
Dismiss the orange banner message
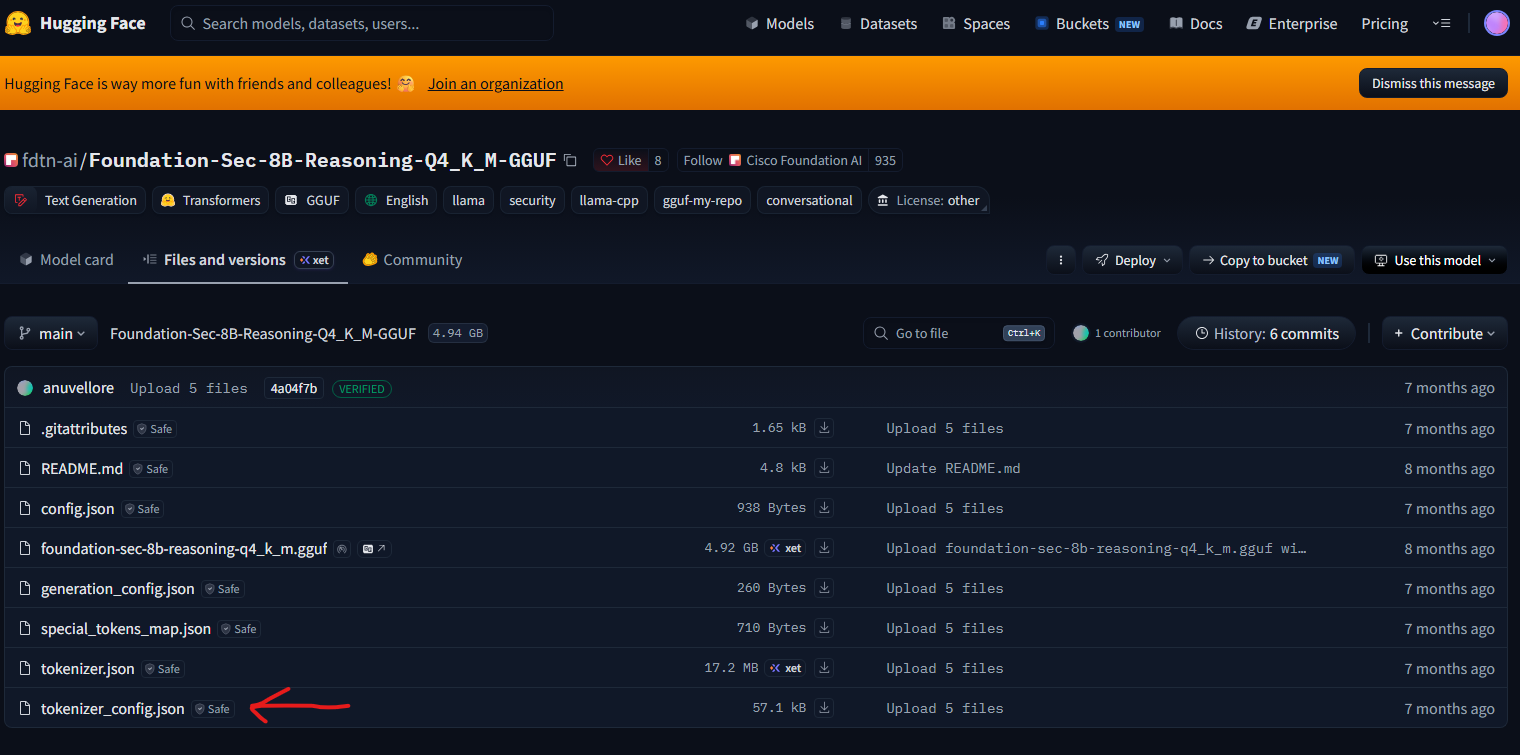1433,83
